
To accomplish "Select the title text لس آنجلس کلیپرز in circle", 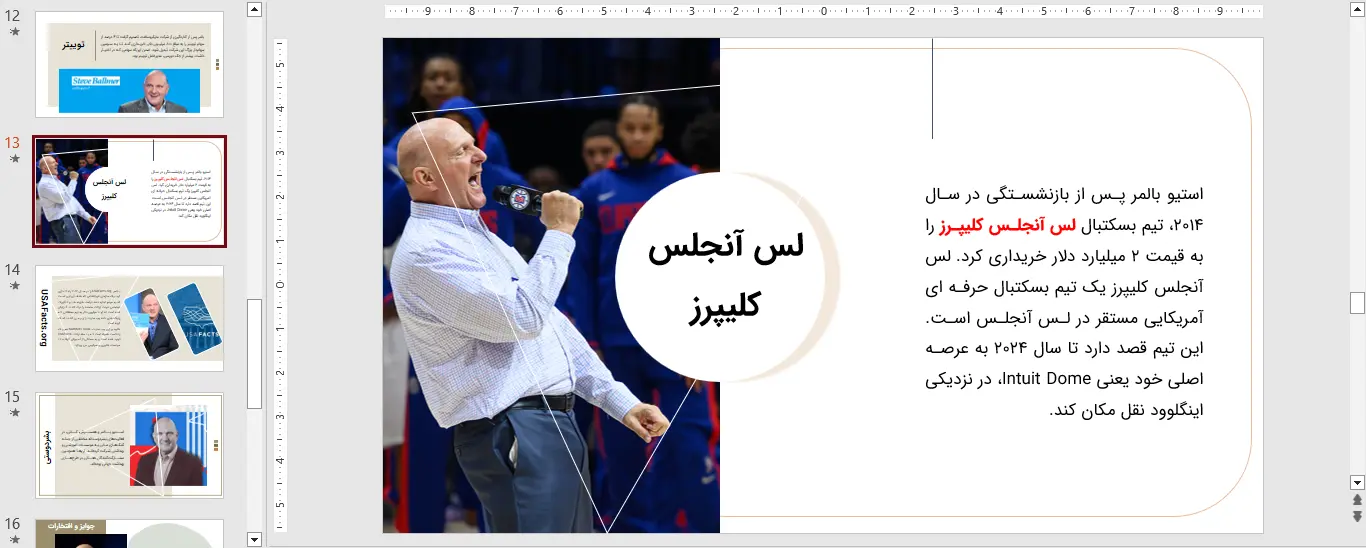I will click(x=726, y=277).
